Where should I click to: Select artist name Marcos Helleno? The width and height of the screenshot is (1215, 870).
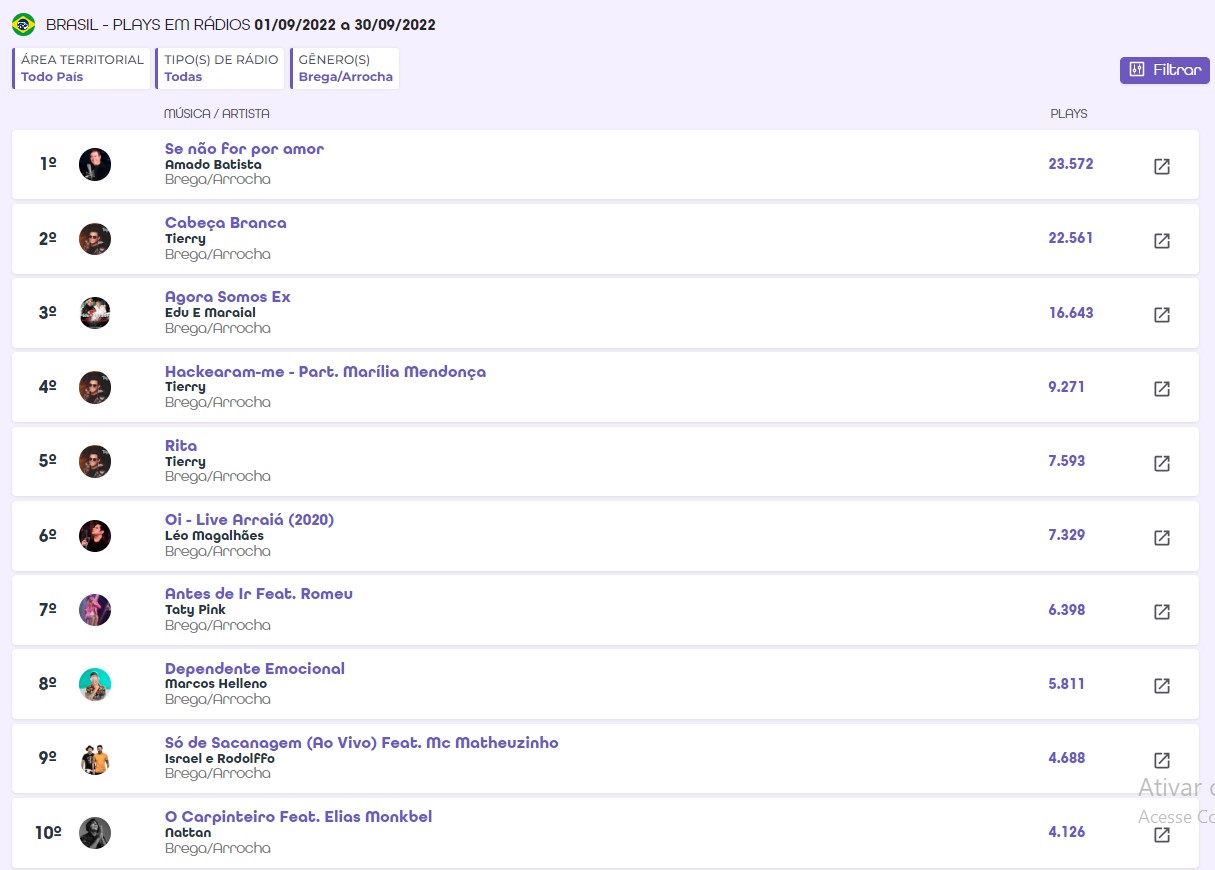pos(216,684)
